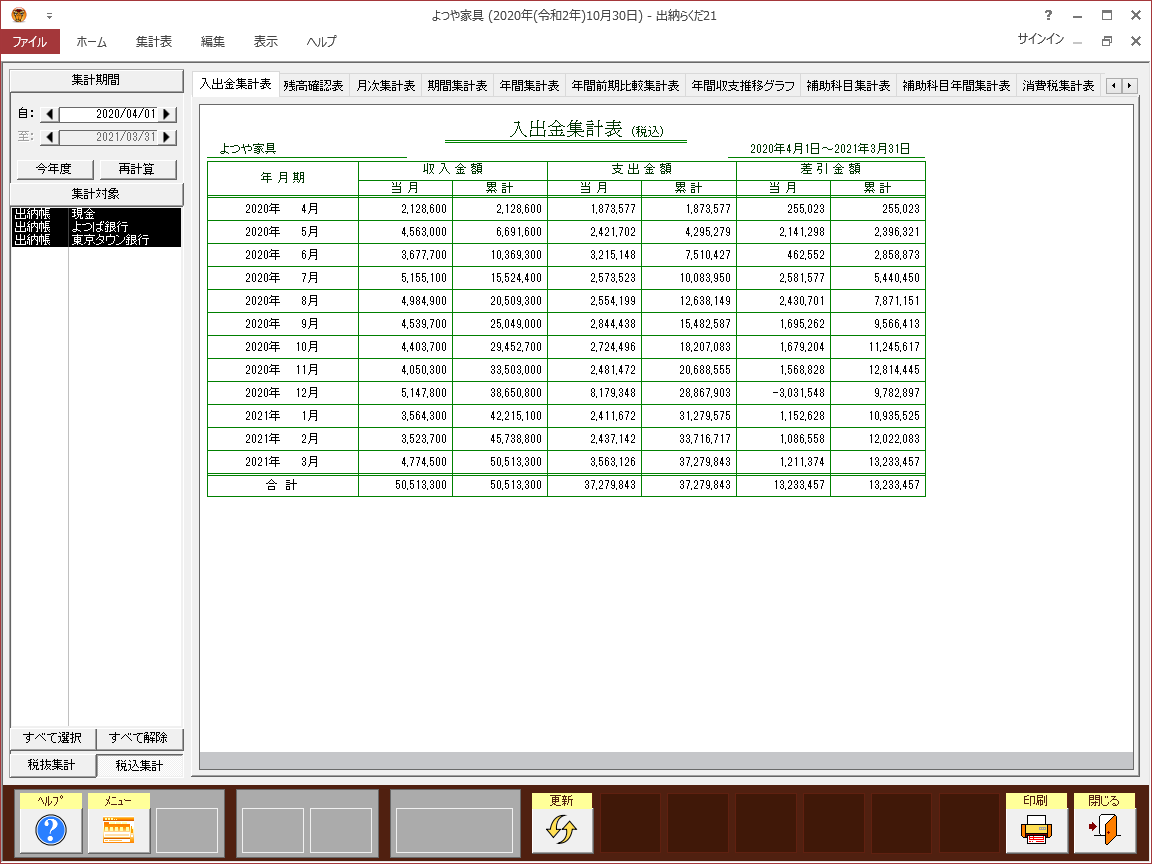Click the date range 2020年4月1日～2021年3月31日
Viewport: 1152px width, 864px height.
click(829, 149)
